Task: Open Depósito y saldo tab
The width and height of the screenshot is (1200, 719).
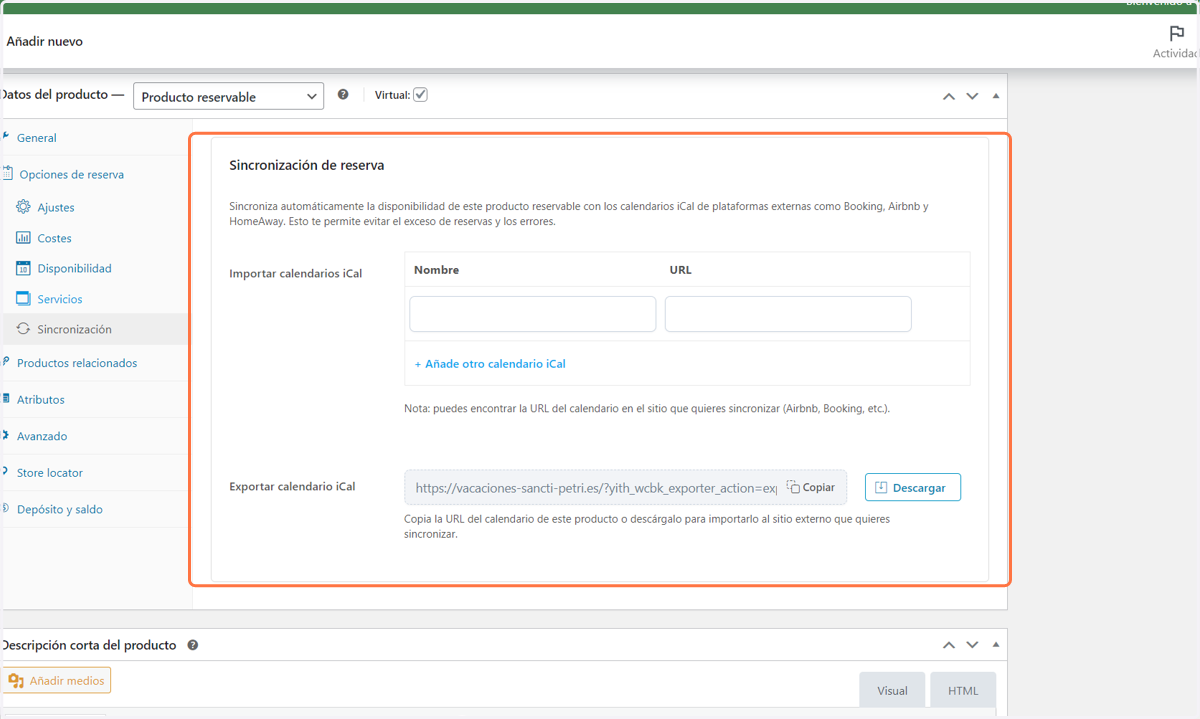Action: coord(60,509)
